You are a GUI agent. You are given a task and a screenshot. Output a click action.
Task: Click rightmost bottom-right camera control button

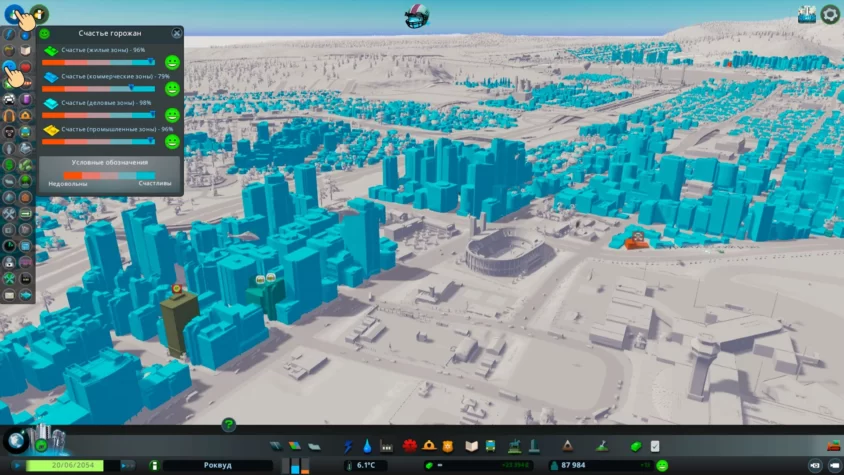tap(834, 465)
